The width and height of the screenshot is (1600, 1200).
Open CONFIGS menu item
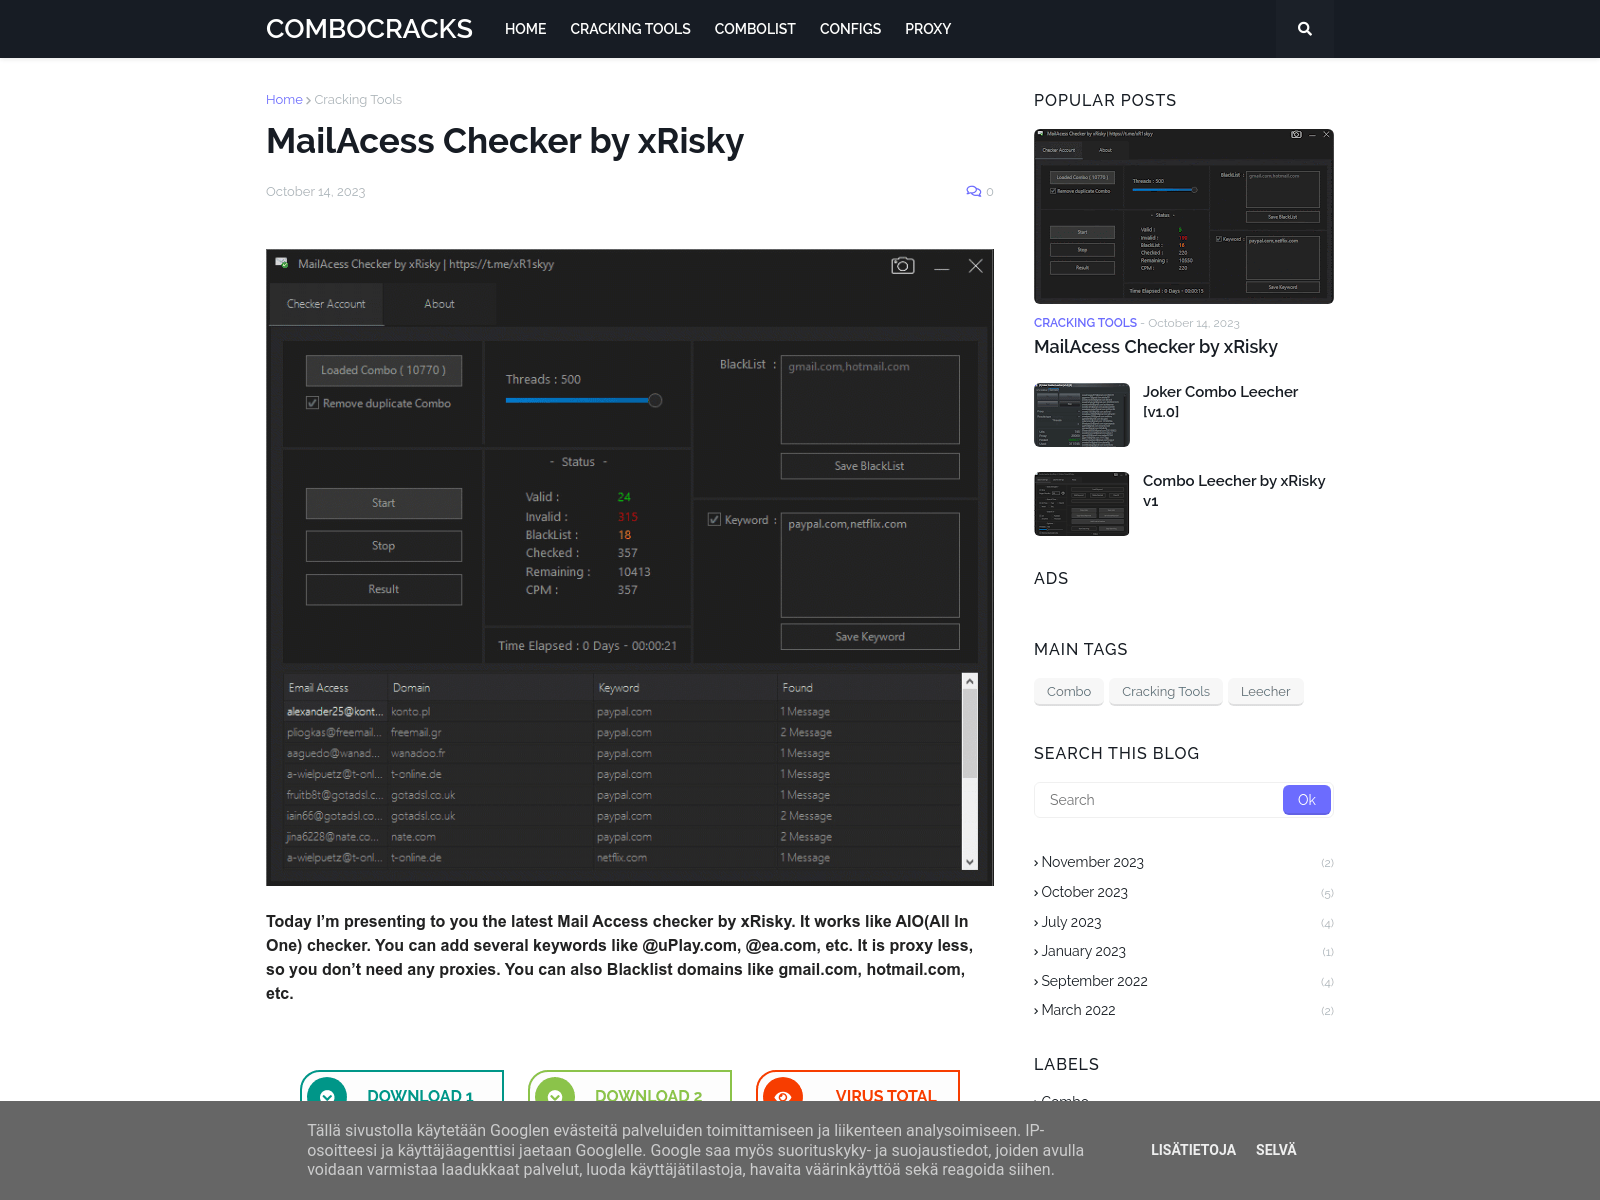tap(850, 29)
